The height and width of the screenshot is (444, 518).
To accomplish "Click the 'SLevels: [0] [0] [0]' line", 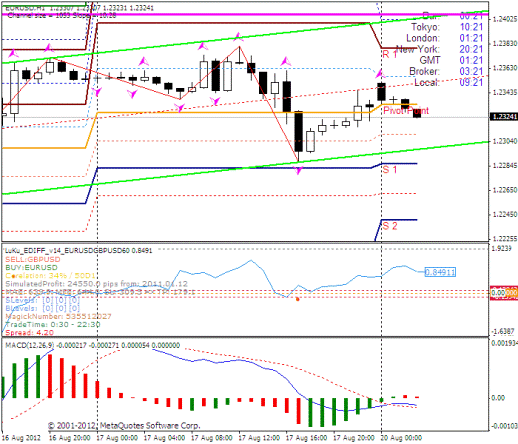I will point(42,300).
